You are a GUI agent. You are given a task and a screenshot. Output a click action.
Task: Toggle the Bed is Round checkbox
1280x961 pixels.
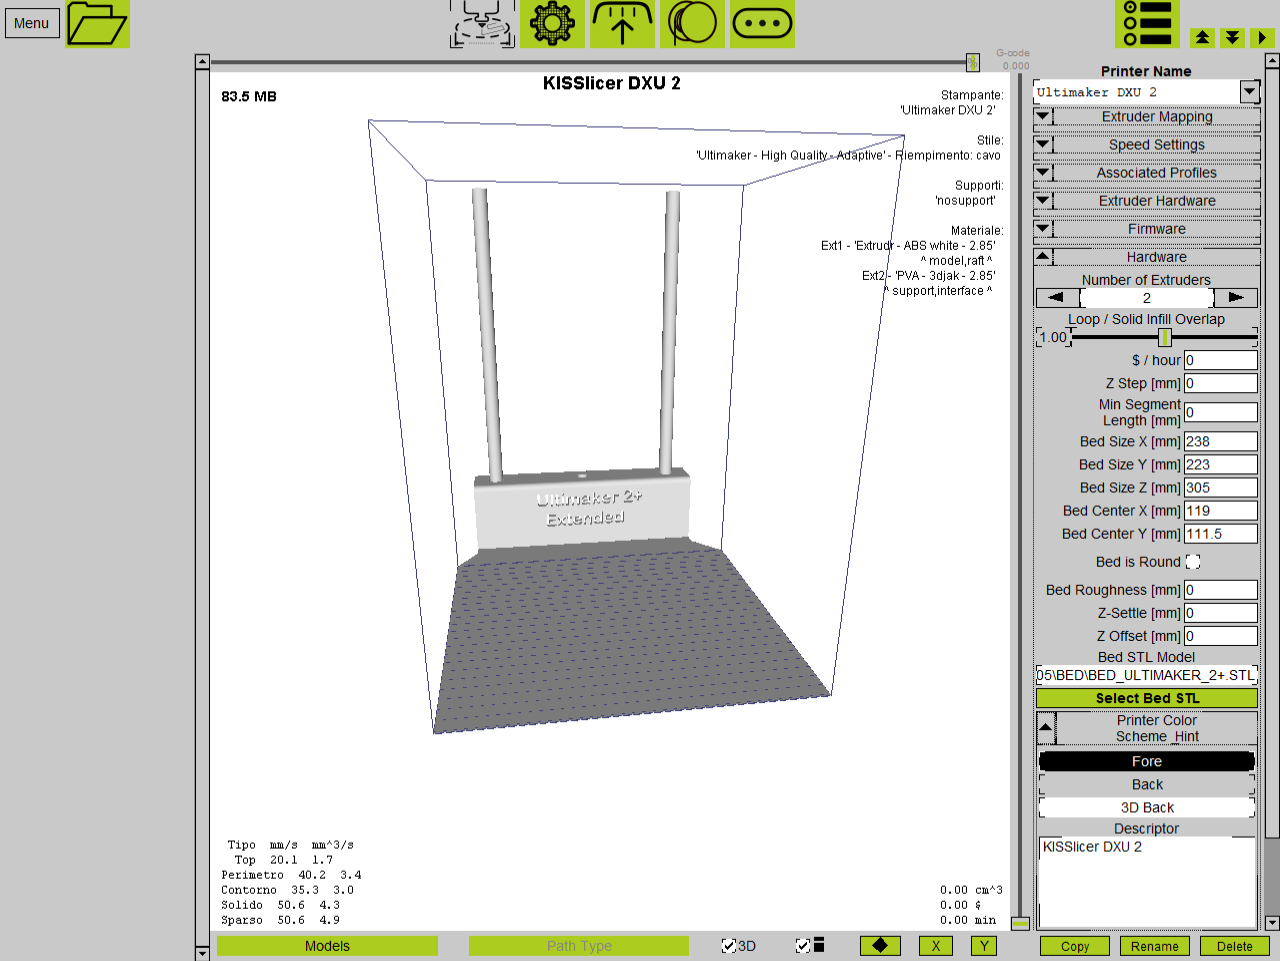pyautogui.click(x=1193, y=562)
